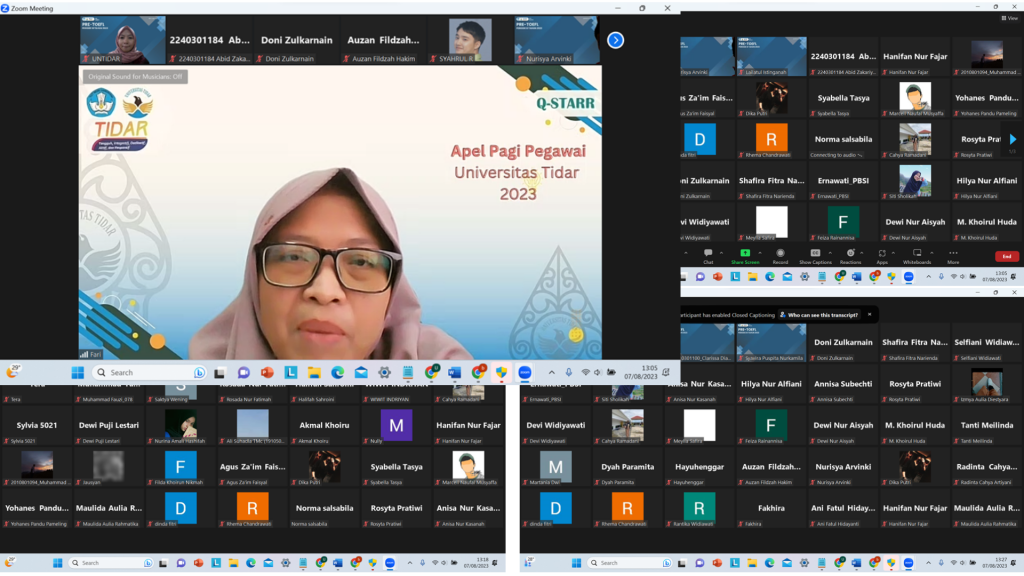Click the blue right arrow in upper-right gallery
The image size is (1024, 576).
(1012, 139)
